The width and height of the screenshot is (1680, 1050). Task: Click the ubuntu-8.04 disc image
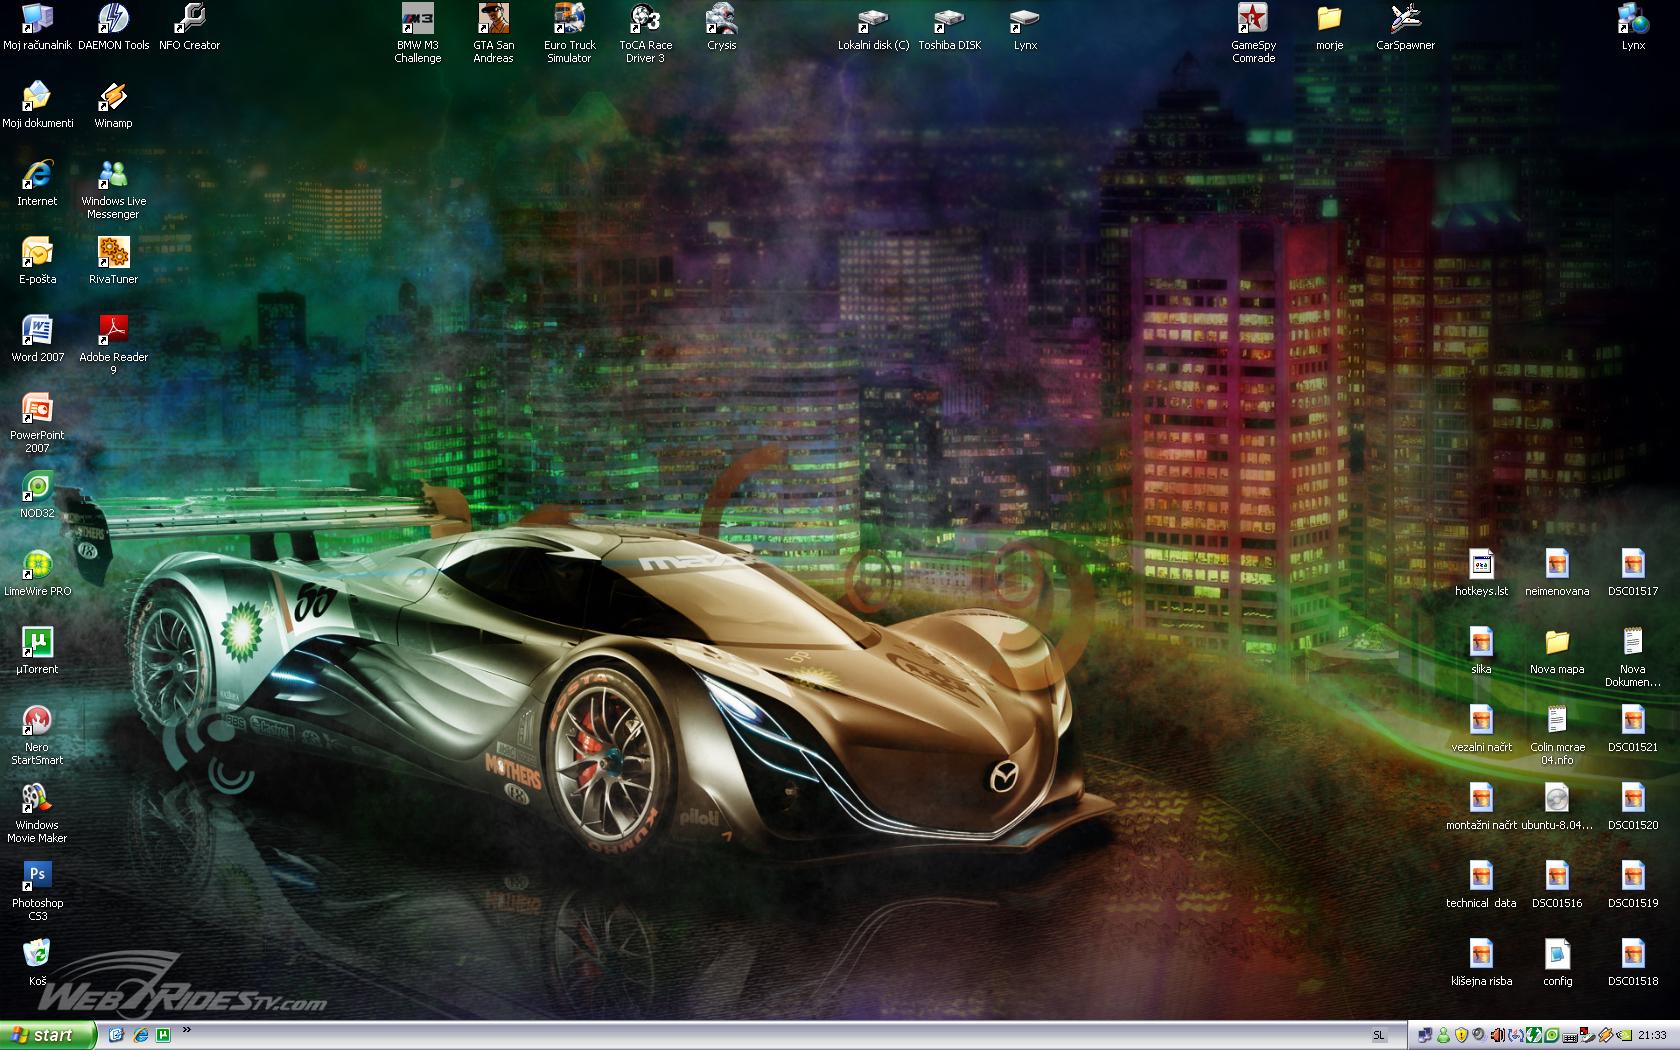tap(1557, 807)
